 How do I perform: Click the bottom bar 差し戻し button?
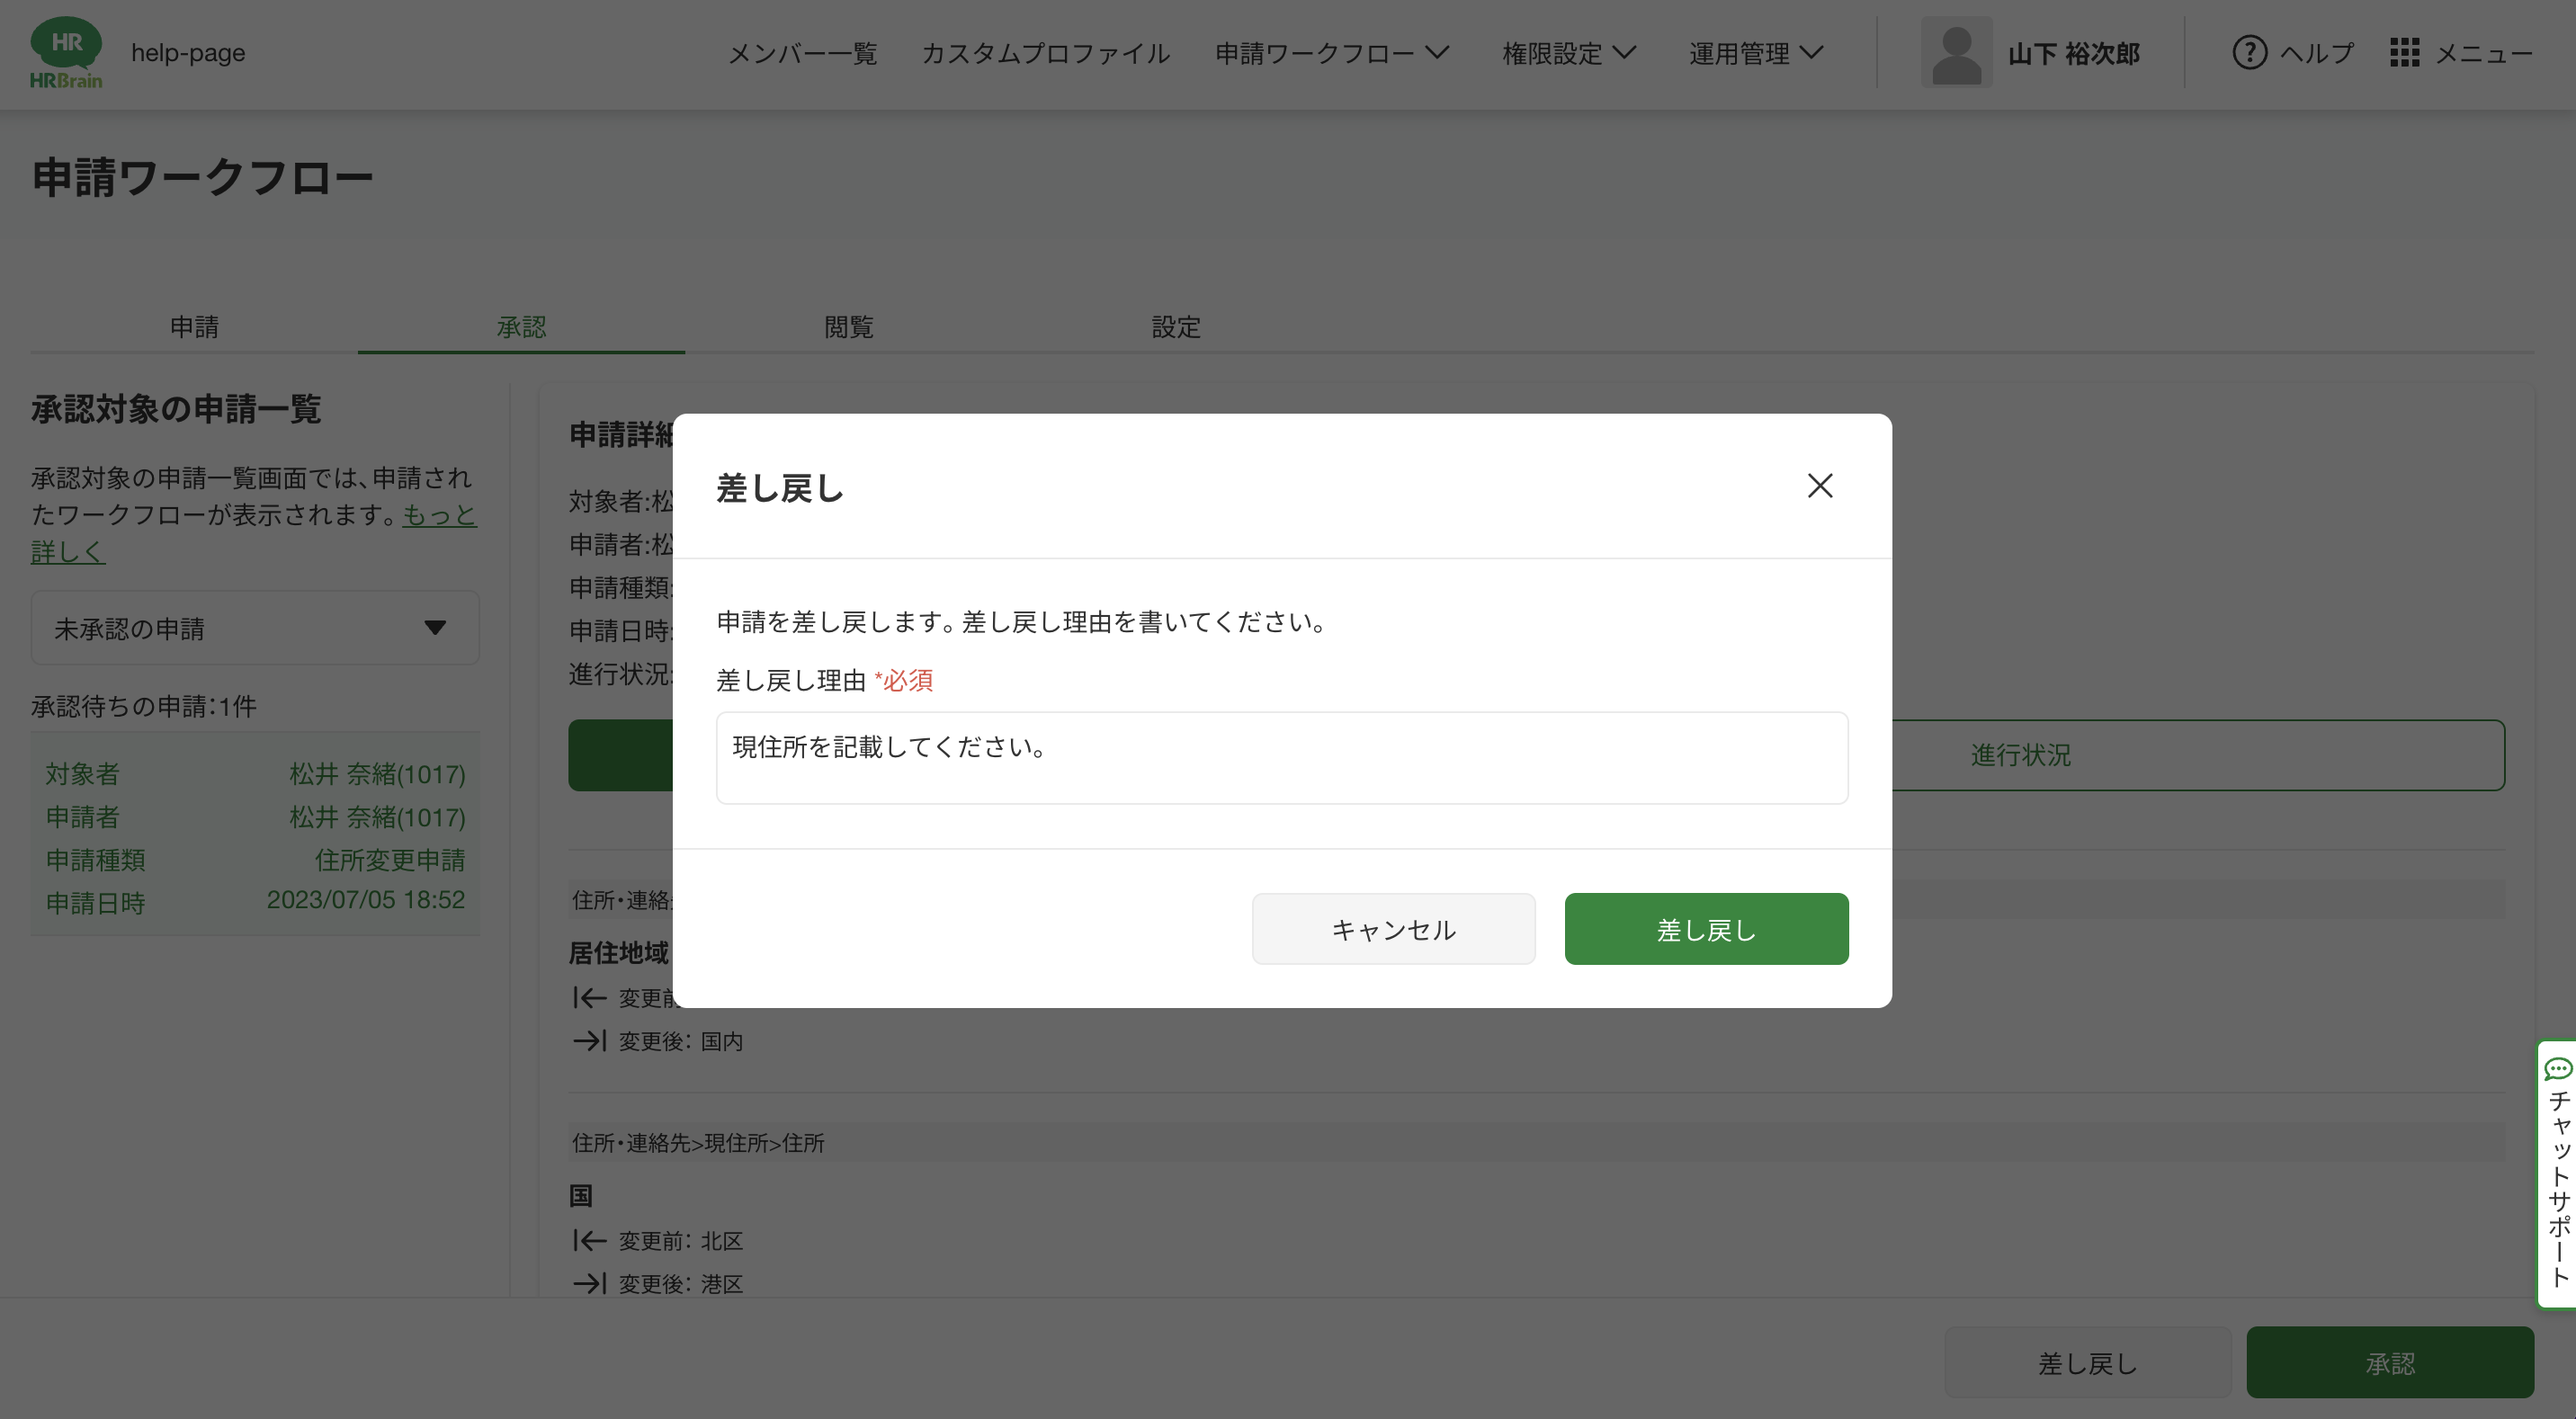pyautogui.click(x=2088, y=1363)
